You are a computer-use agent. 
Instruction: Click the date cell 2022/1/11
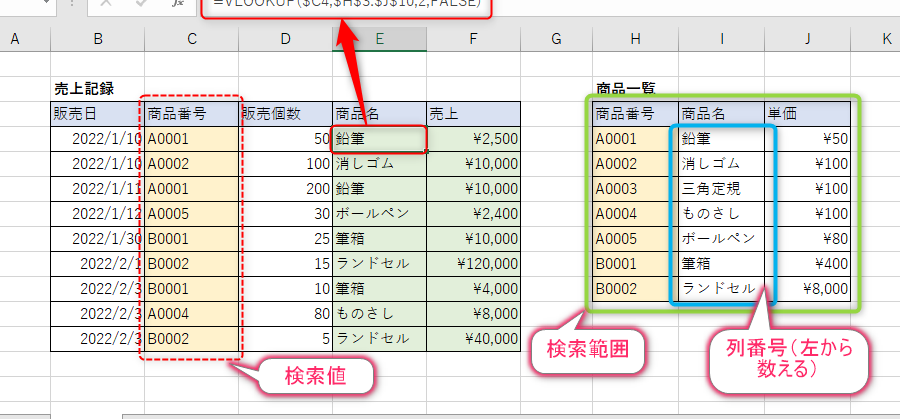[98, 189]
